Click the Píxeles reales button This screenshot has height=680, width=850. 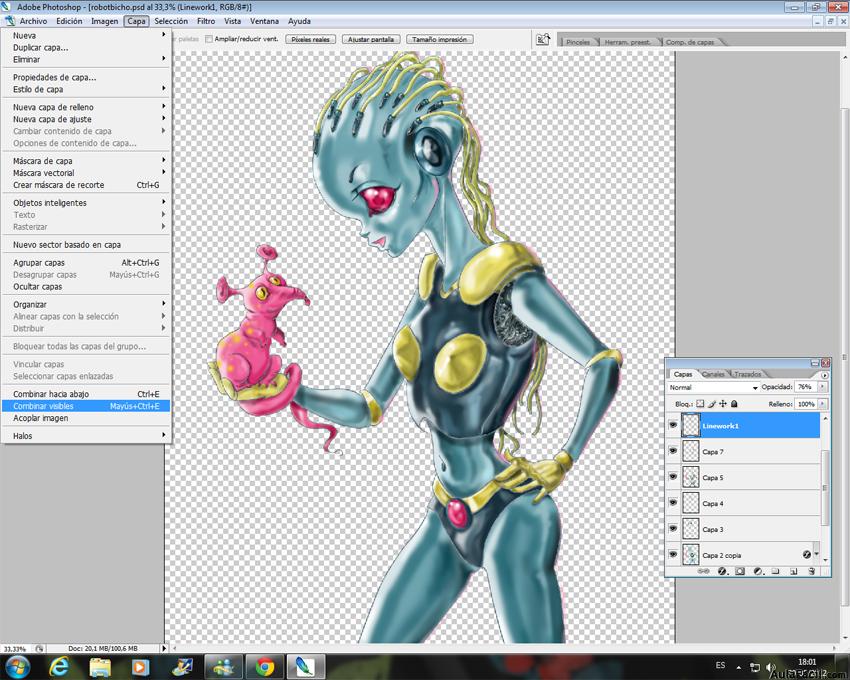point(311,39)
